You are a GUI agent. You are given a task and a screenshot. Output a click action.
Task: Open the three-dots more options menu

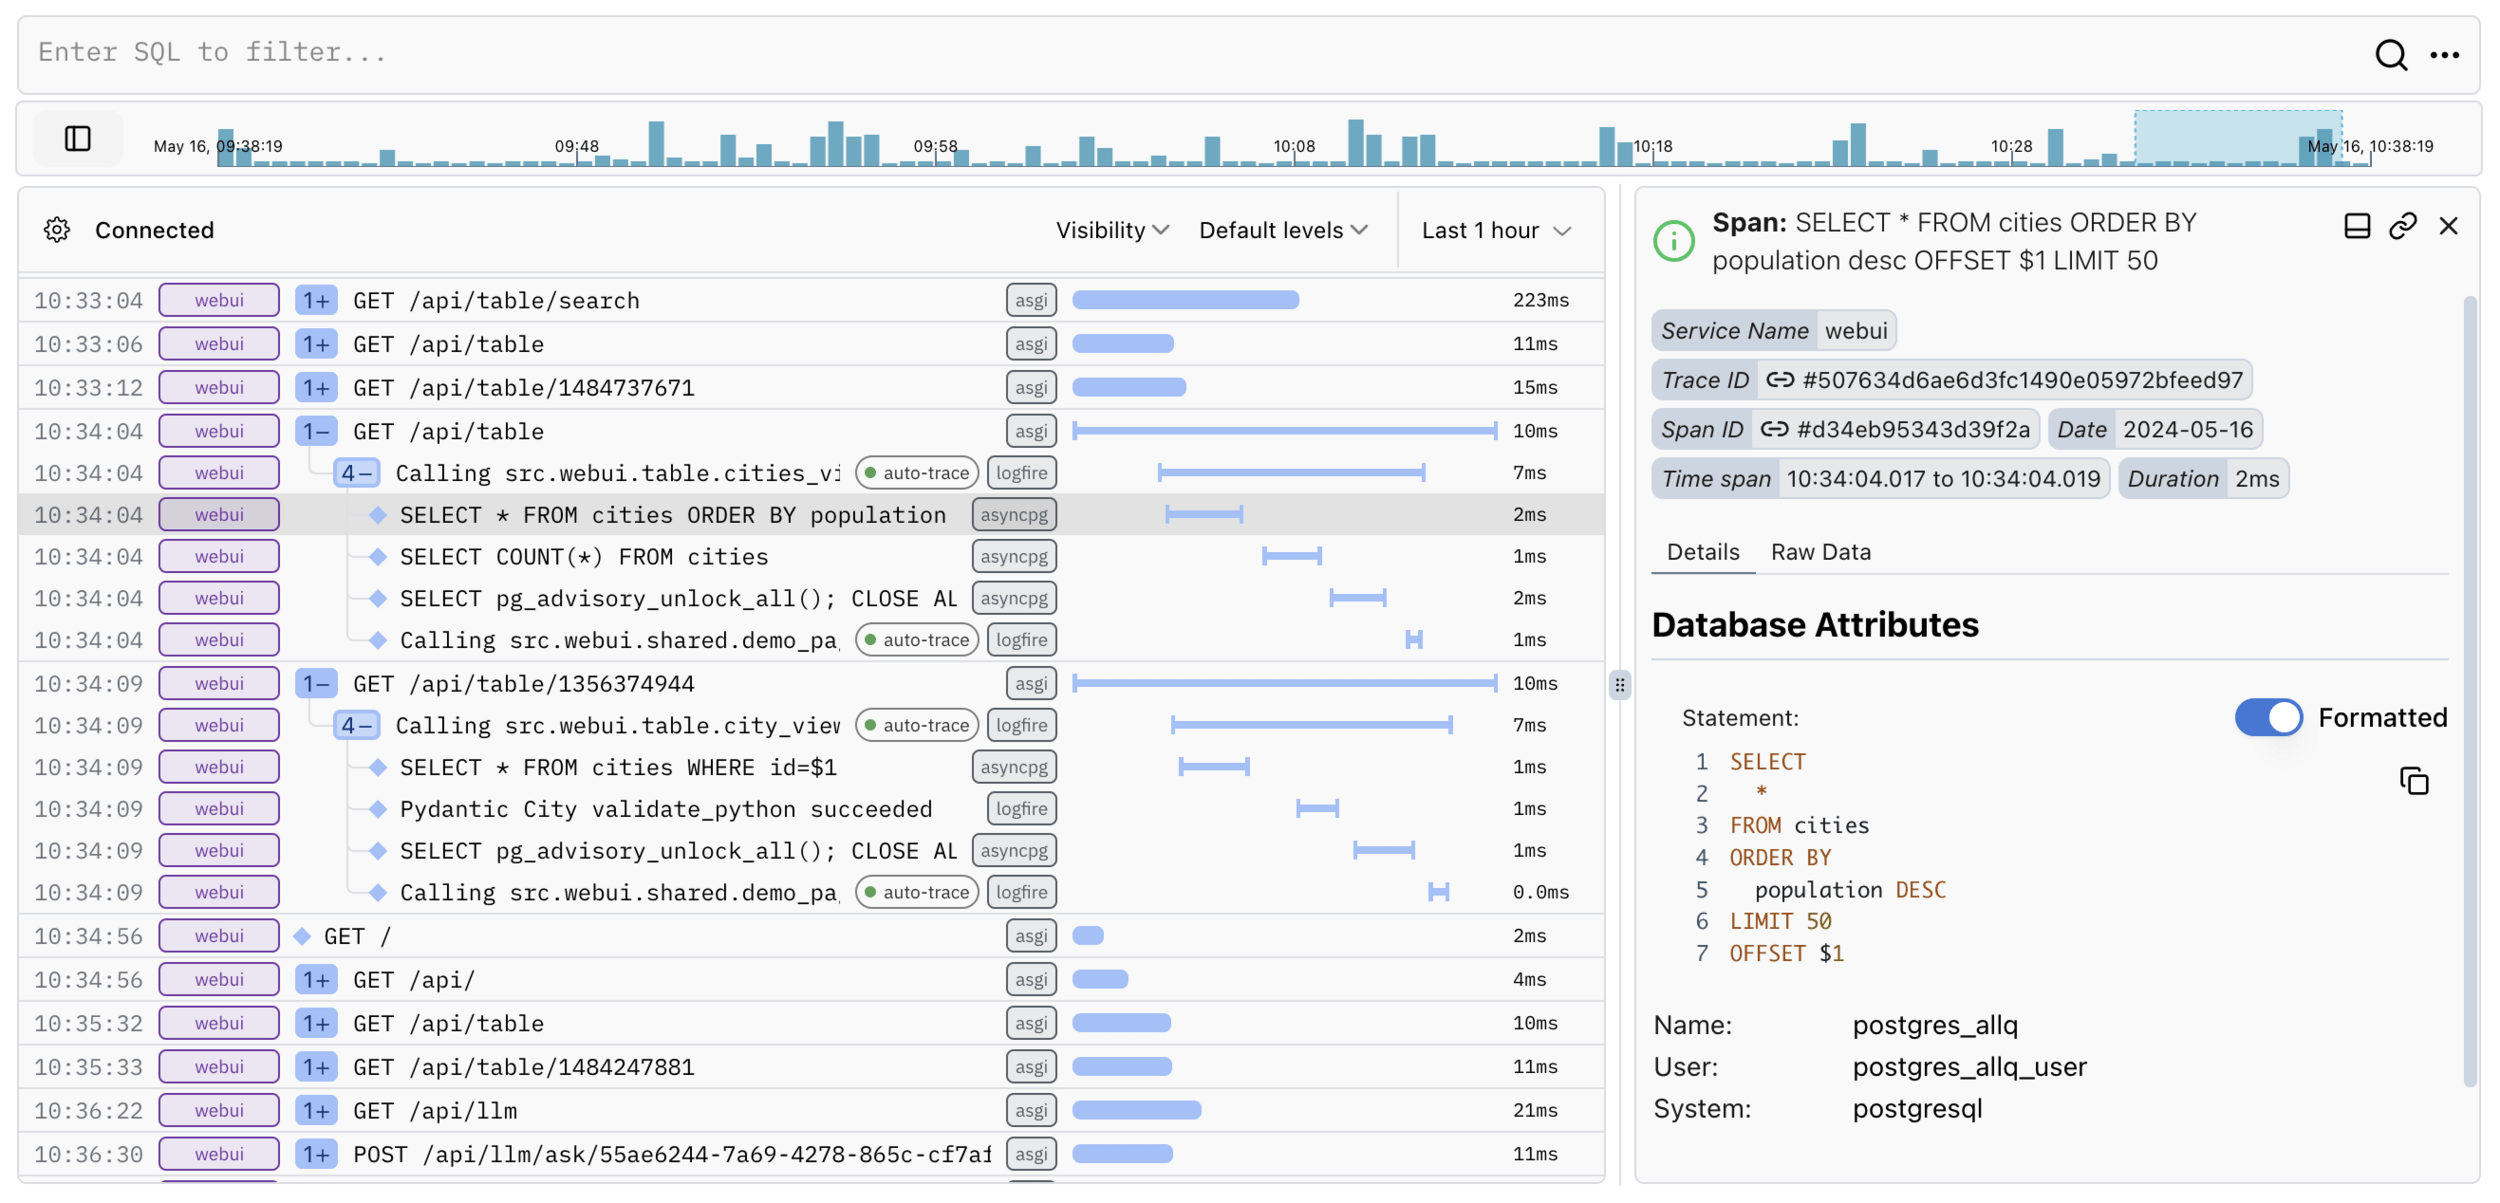point(2444,55)
